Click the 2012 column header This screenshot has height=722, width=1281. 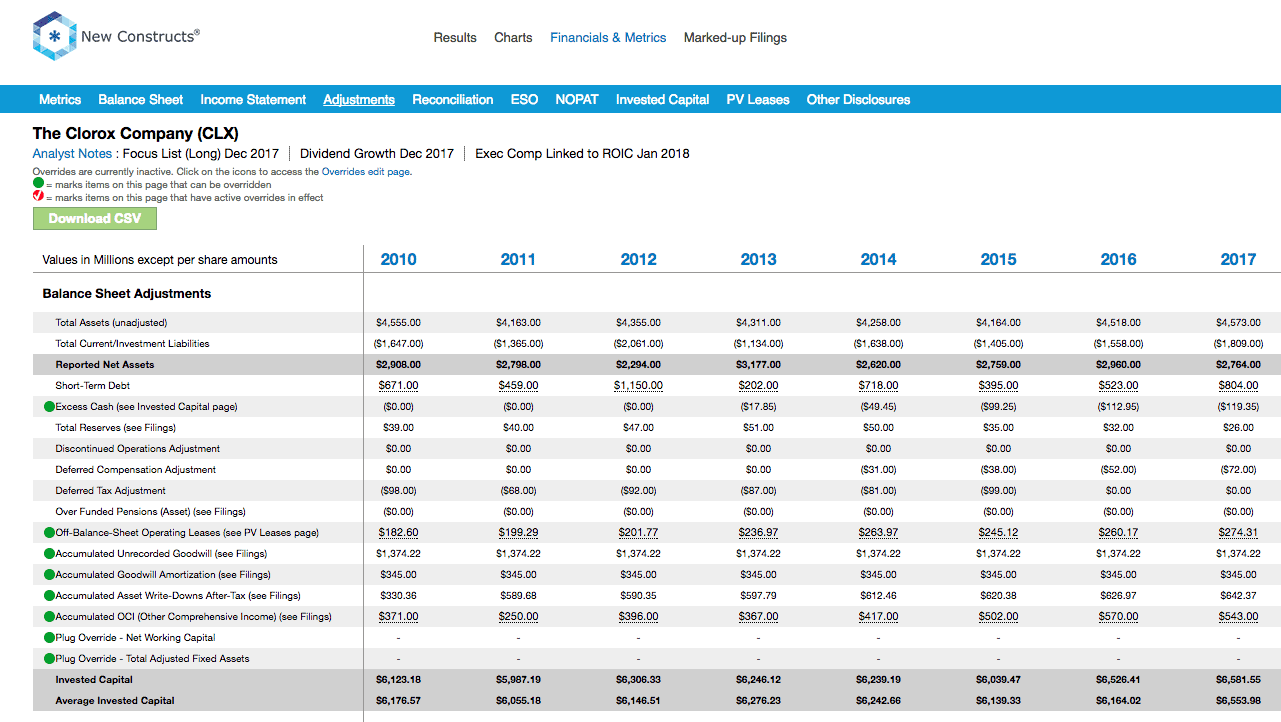coord(638,259)
